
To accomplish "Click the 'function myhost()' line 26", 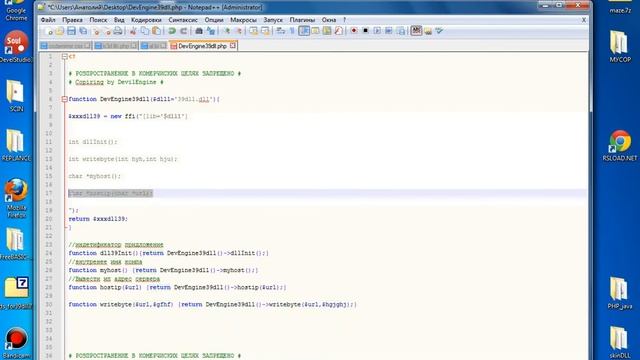I will coord(163,270).
